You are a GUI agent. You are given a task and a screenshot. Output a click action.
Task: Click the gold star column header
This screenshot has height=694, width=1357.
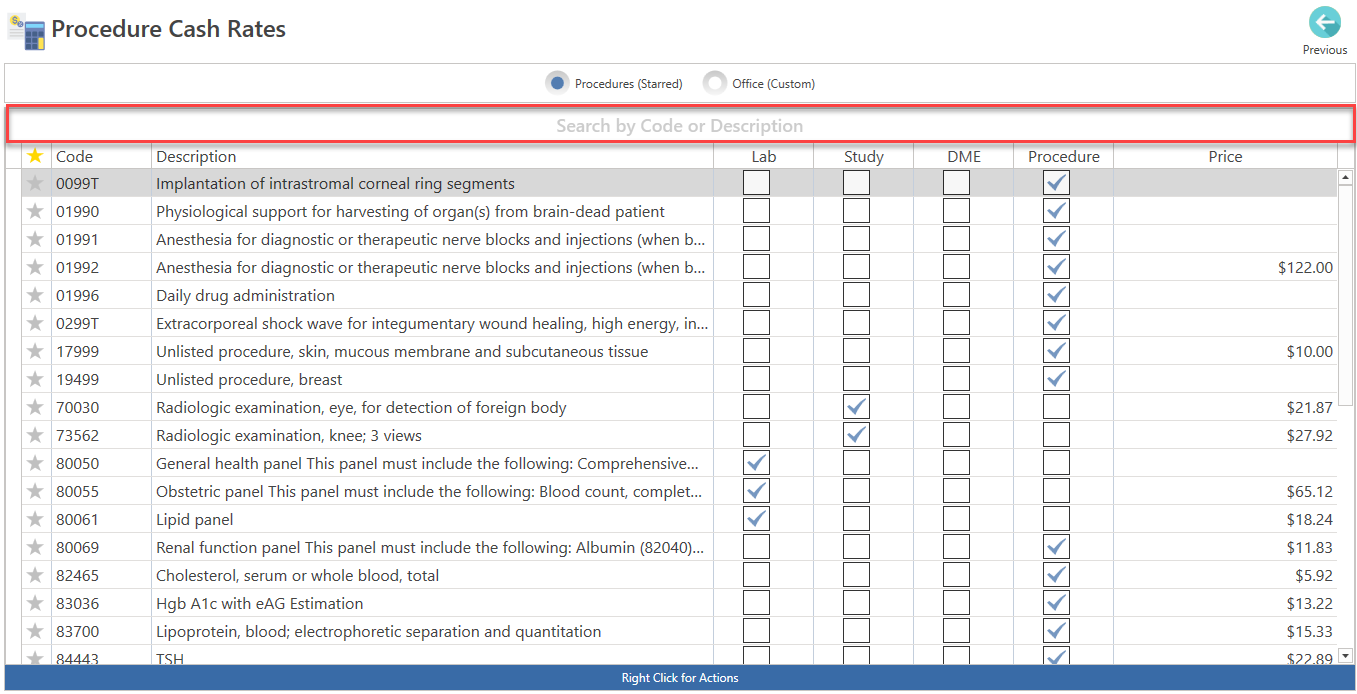coord(36,156)
